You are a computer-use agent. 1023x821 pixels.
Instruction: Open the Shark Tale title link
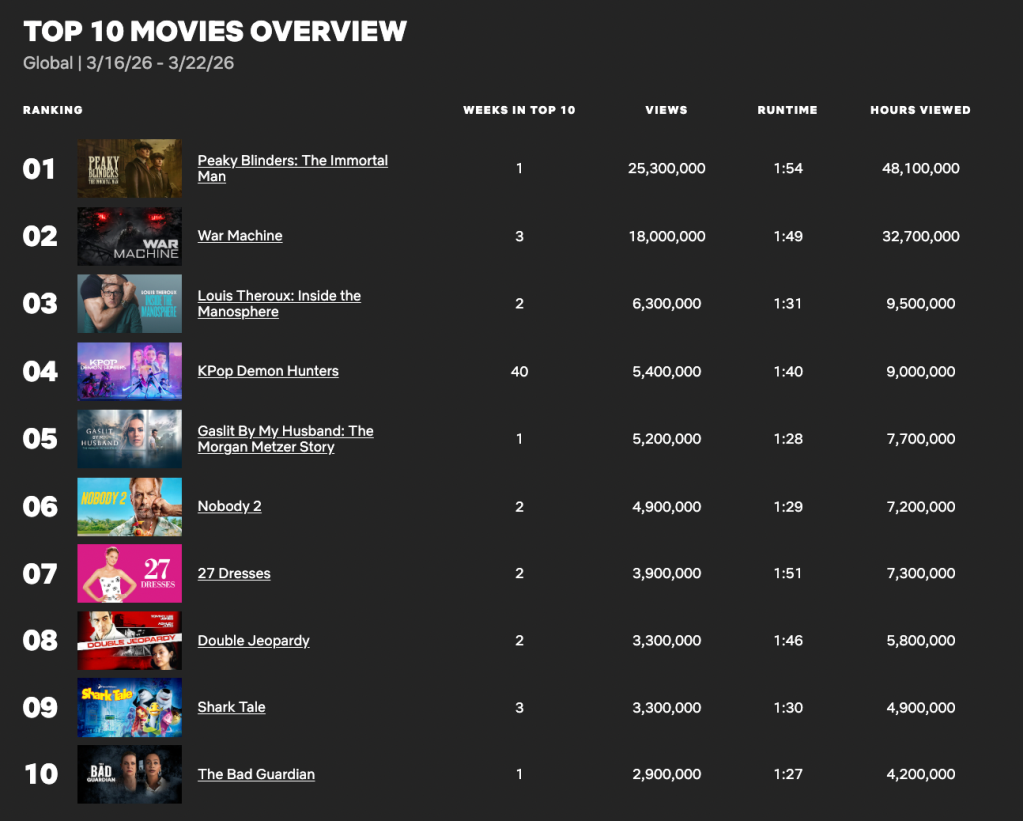tap(231, 707)
